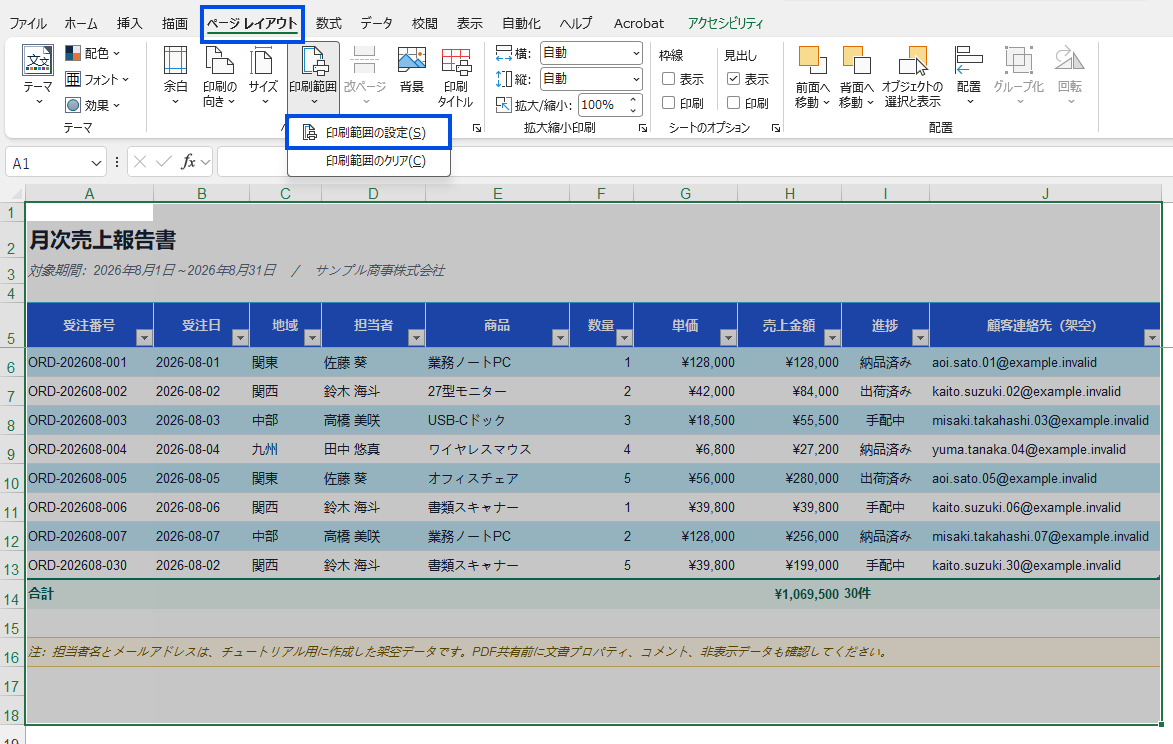Select cell ORD-202608-004
Viewport: 1173px width, 744px height.
[89, 449]
